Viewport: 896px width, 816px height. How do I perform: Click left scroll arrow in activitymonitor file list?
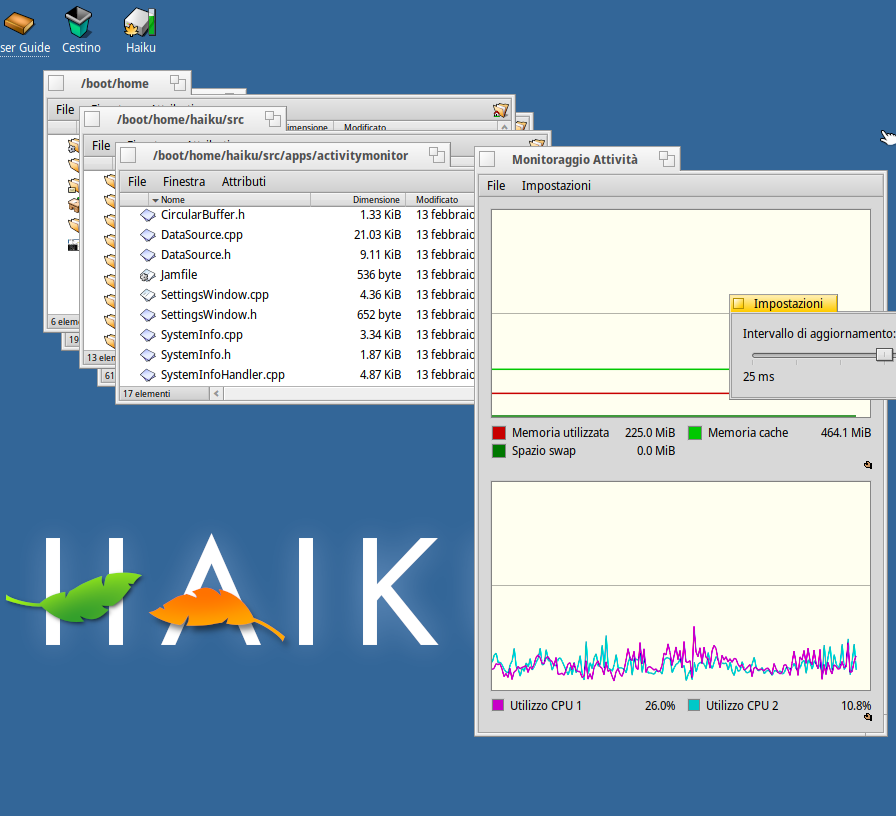coord(217,394)
